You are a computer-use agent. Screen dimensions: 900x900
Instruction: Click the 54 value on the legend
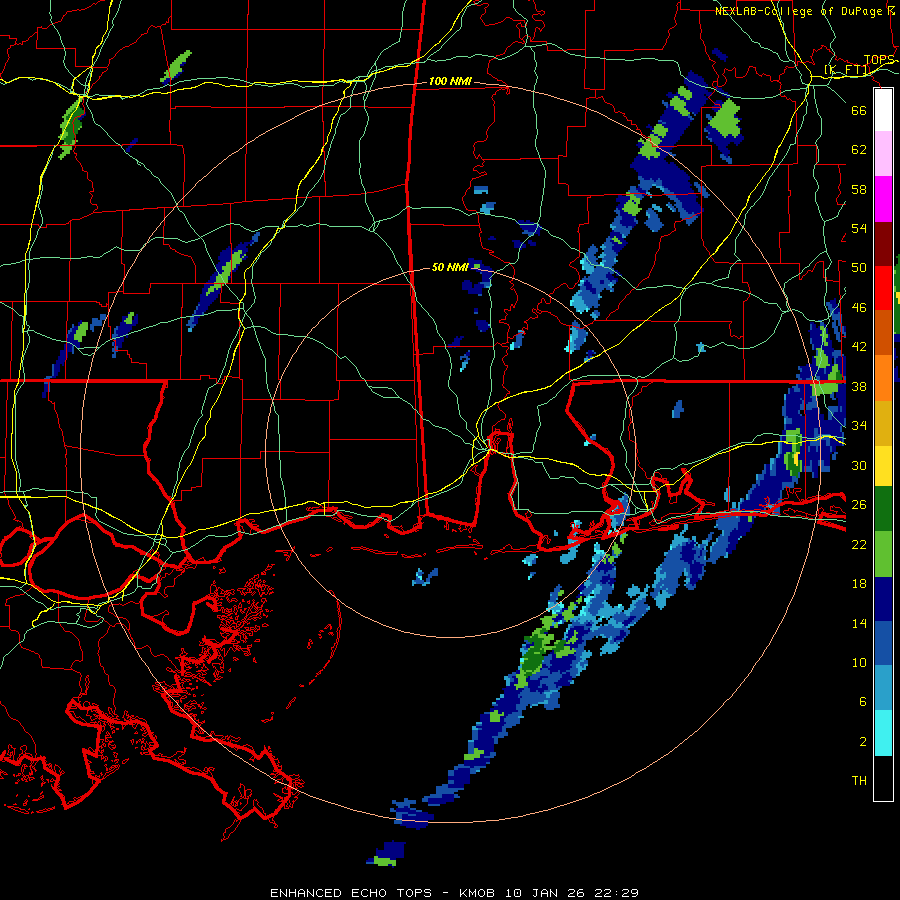click(859, 228)
